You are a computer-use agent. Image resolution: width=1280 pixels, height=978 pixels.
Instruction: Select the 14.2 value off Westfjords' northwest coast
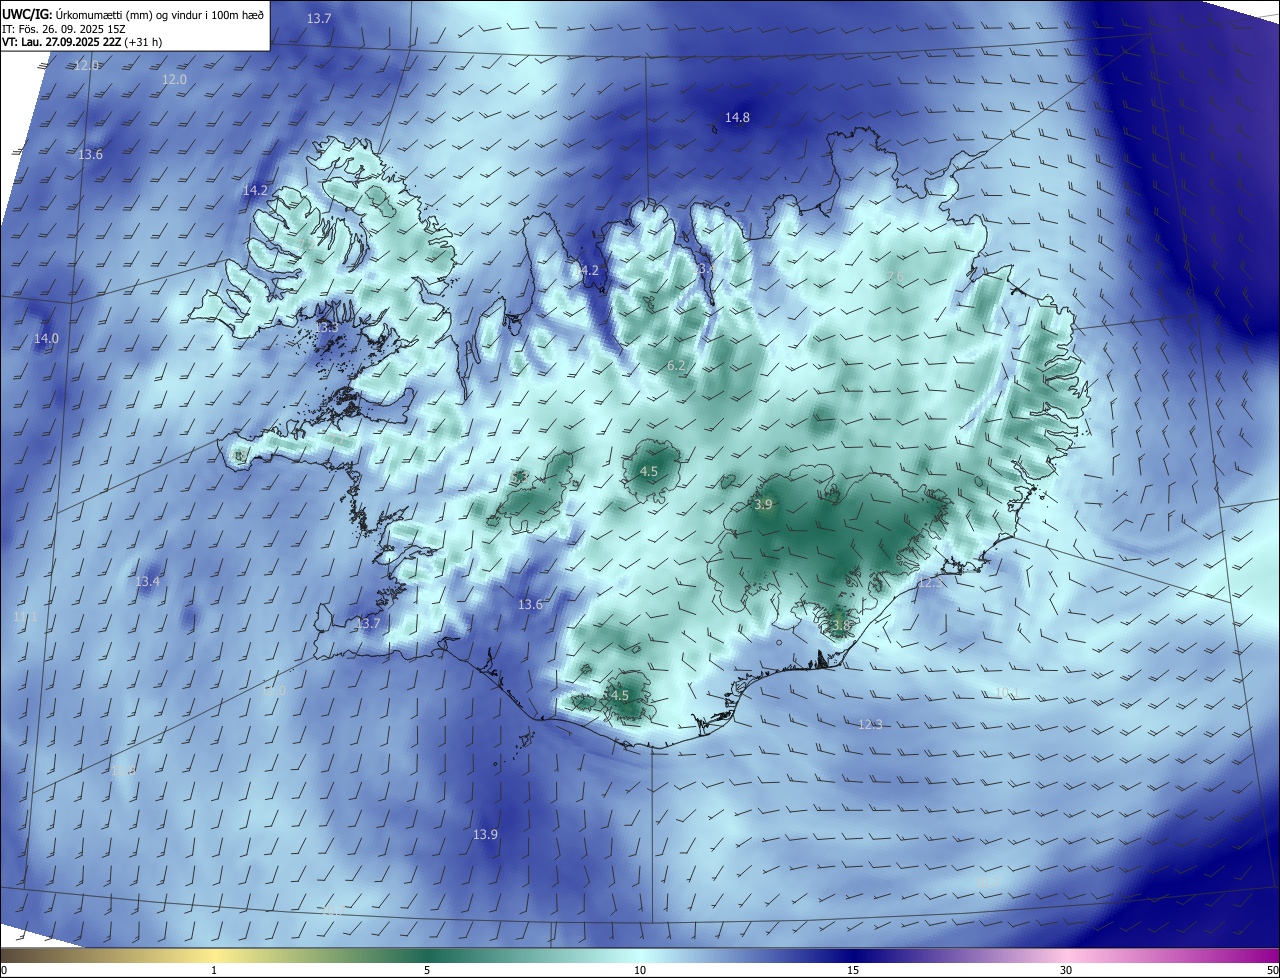pyautogui.click(x=255, y=190)
